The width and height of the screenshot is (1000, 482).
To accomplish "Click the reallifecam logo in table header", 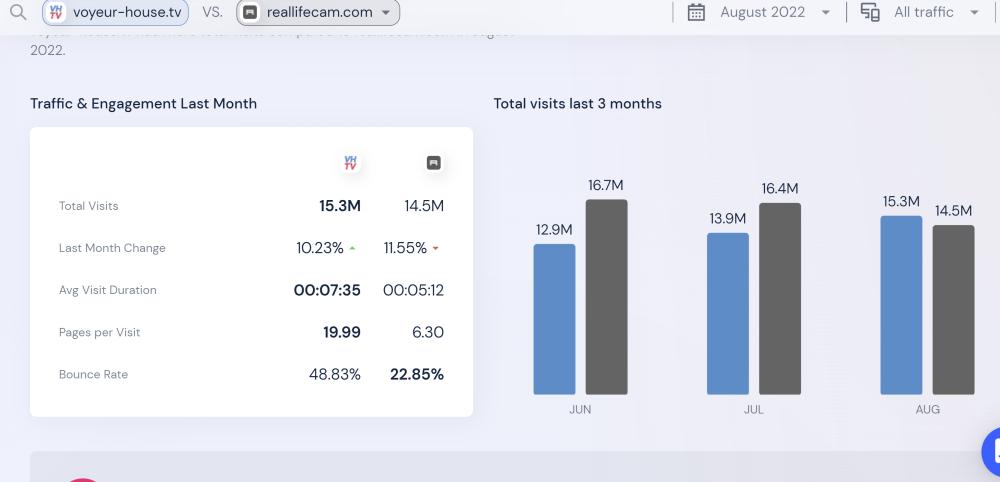I will click(434, 163).
